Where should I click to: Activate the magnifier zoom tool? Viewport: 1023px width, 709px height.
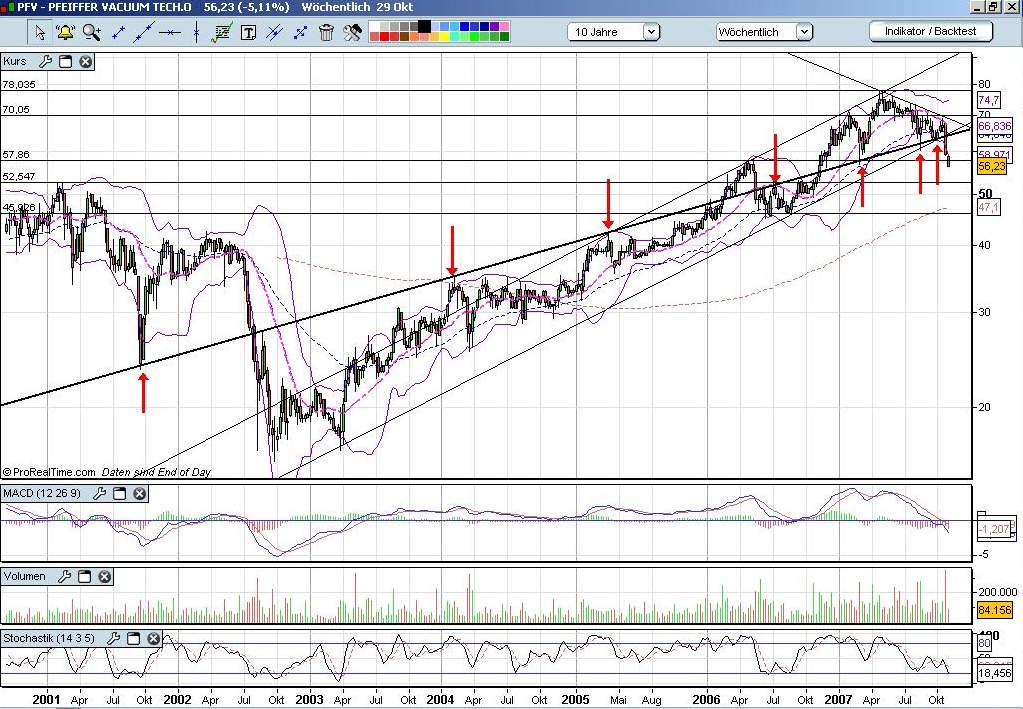[92, 32]
